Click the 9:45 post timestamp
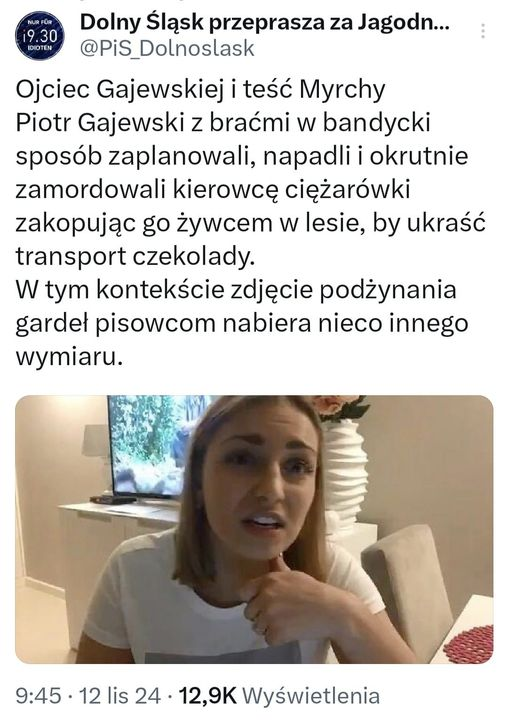The image size is (508, 720). (38, 696)
